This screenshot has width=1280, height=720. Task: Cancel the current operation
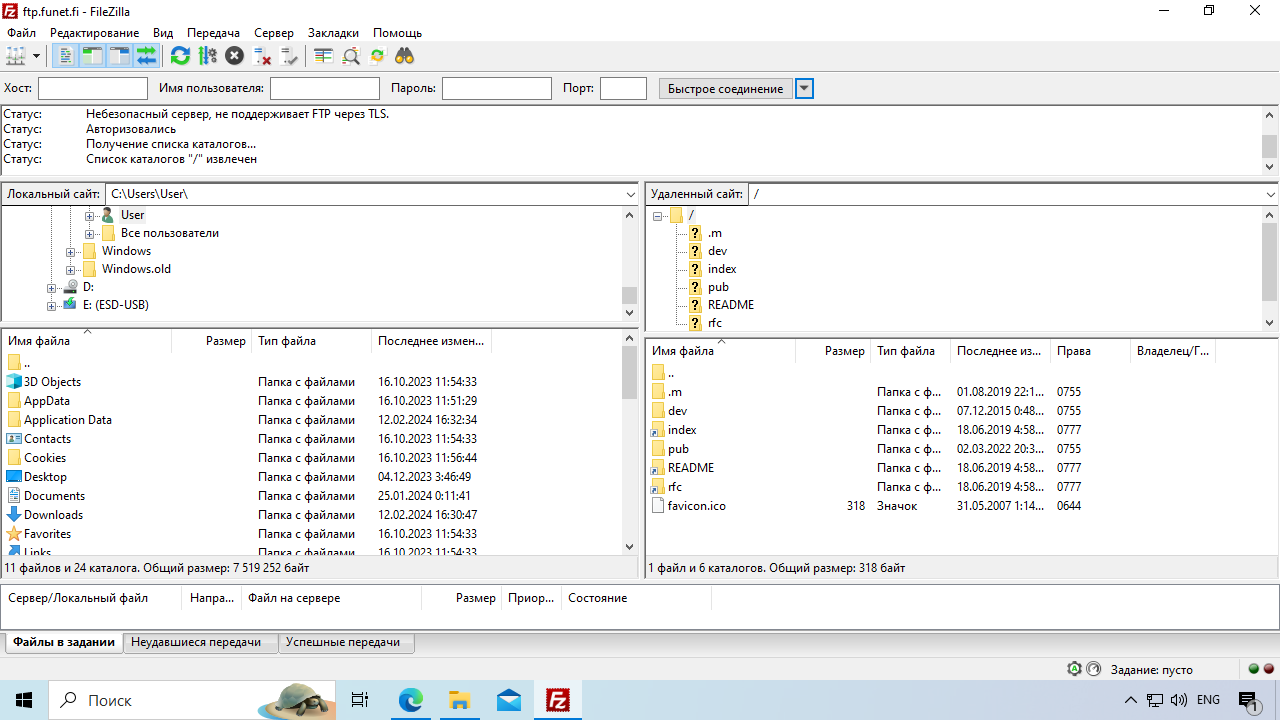234,56
